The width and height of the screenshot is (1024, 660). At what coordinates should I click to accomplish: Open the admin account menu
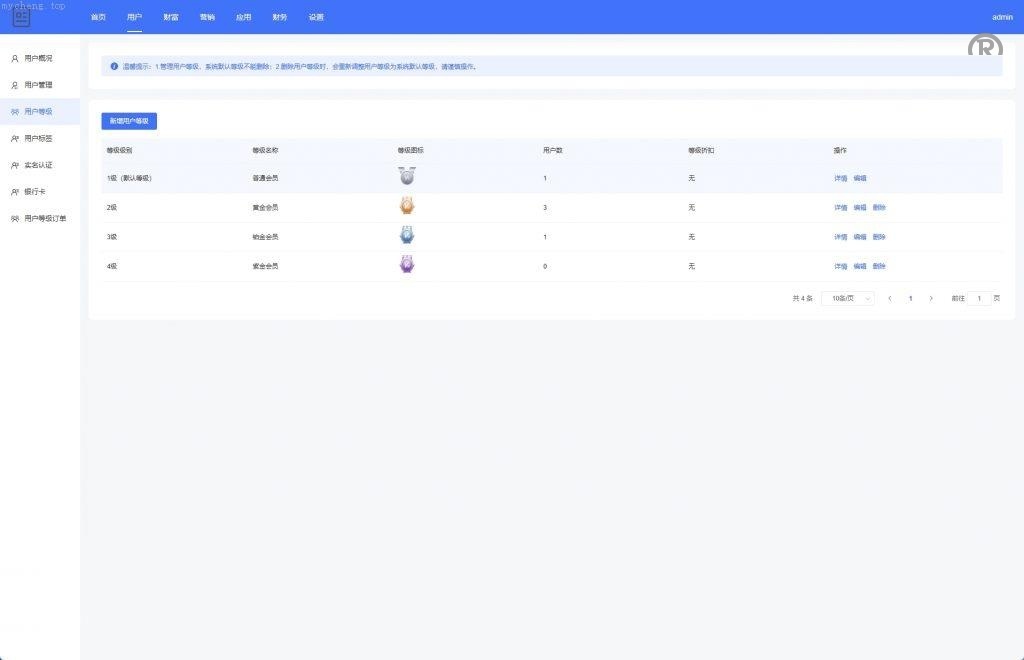click(x=1002, y=17)
